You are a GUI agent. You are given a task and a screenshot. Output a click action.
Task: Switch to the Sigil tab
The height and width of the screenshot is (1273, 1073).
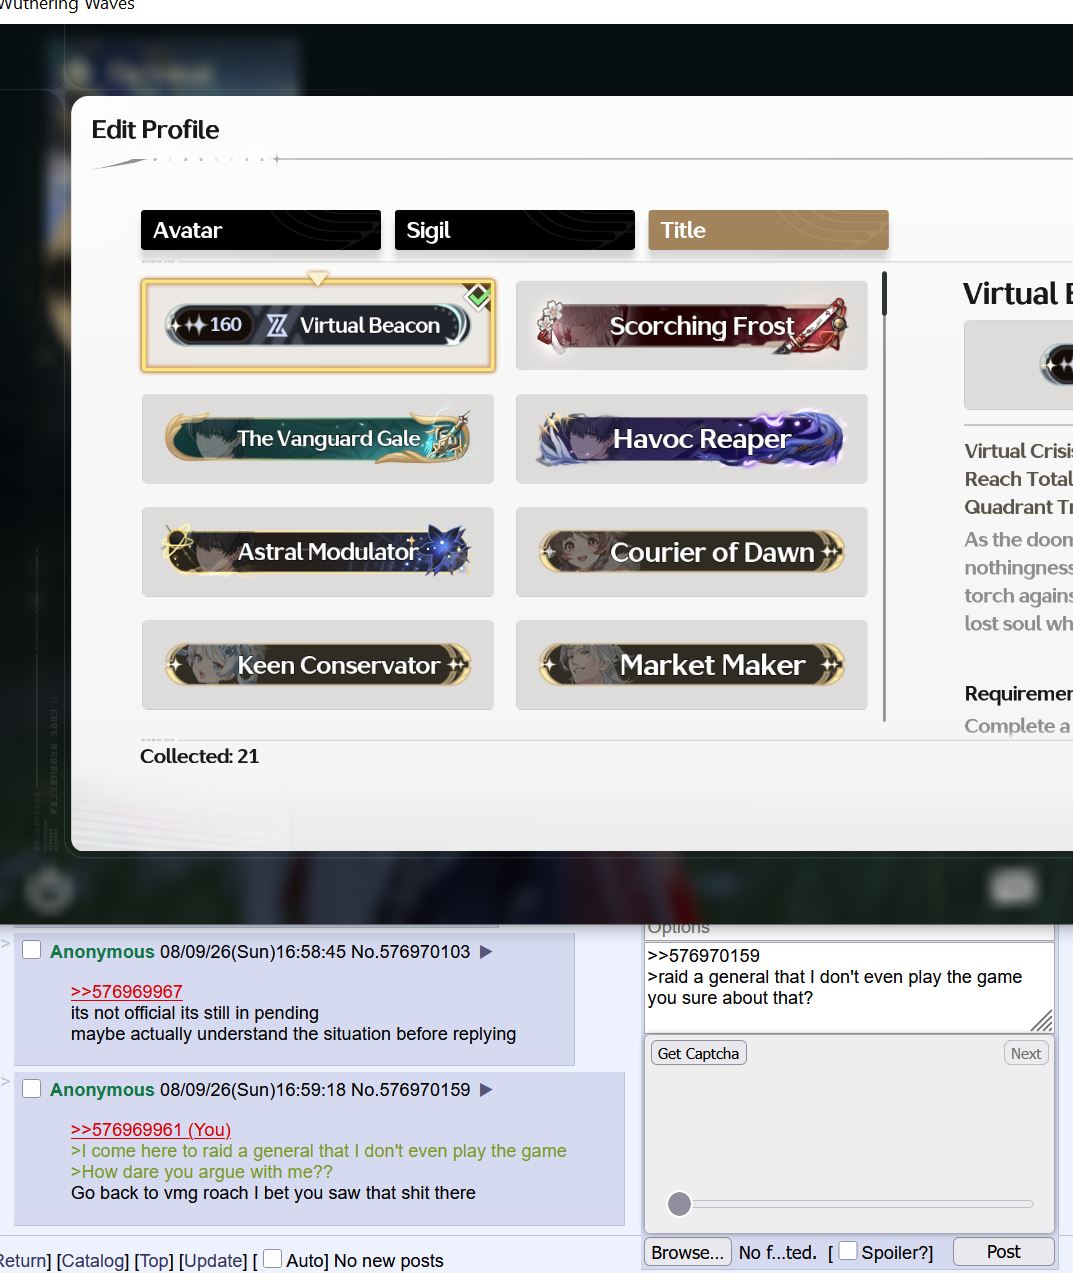[514, 230]
